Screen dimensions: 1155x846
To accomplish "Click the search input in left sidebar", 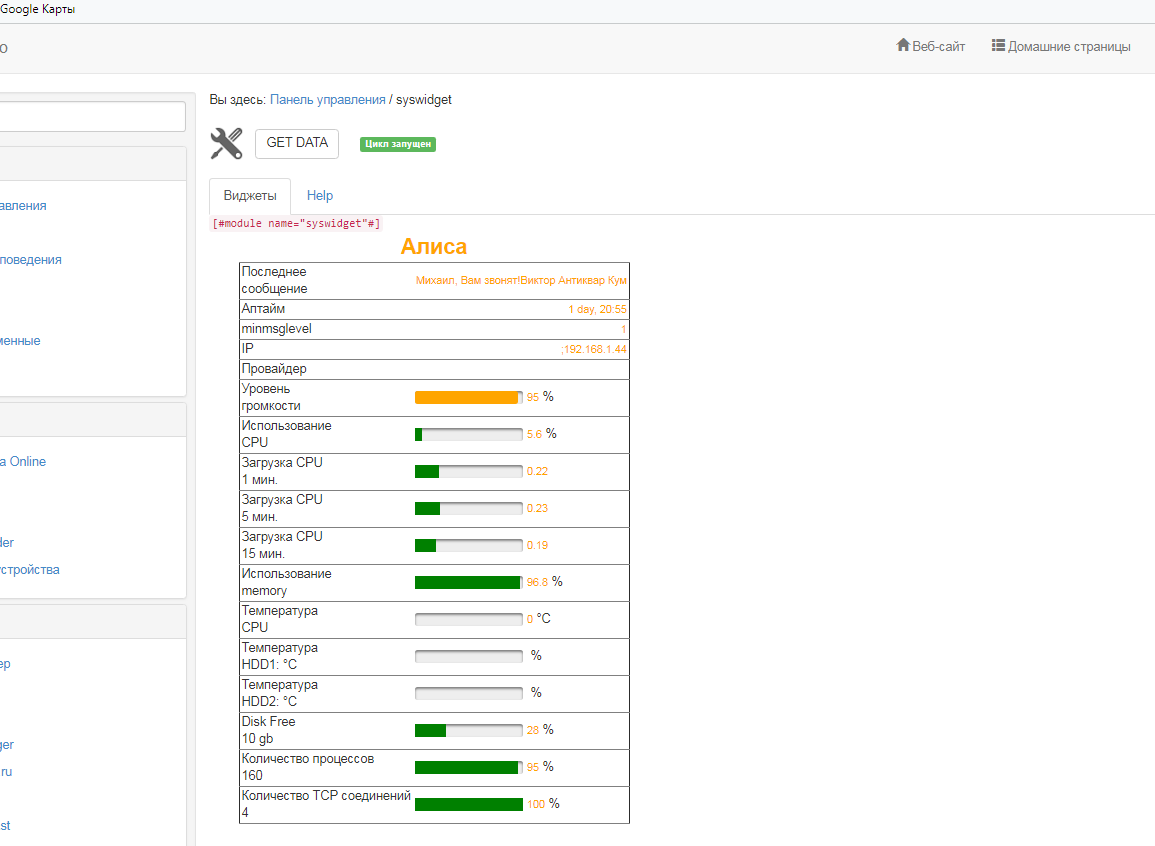I will pyautogui.click(x=92, y=117).
